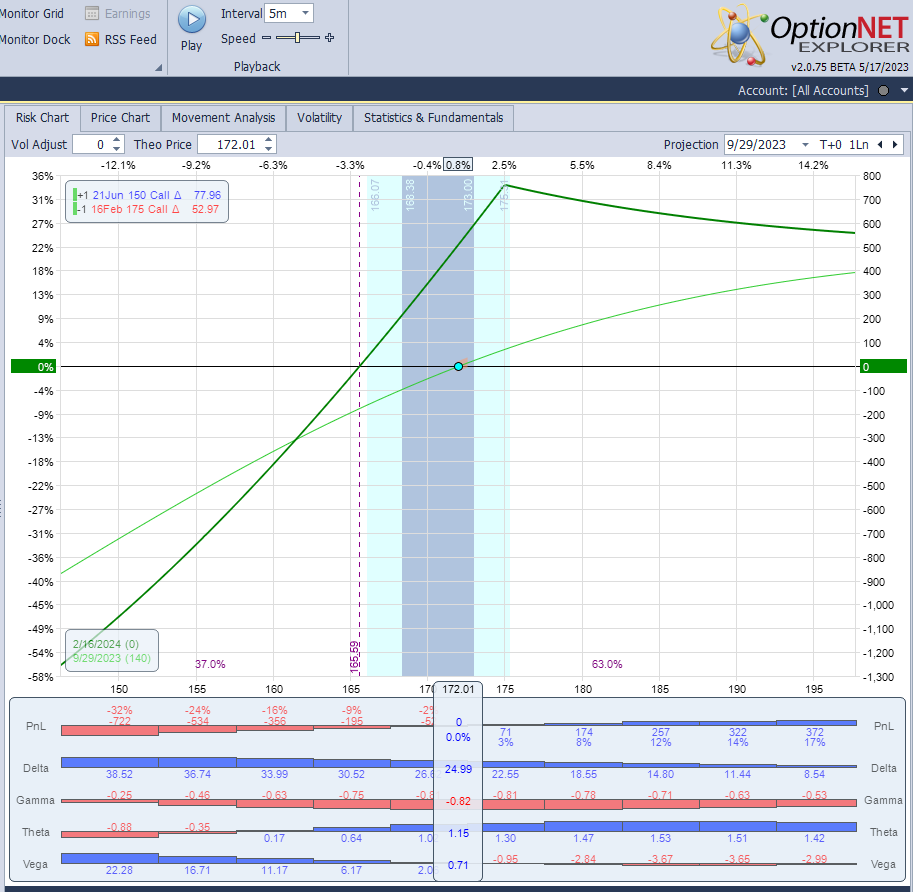Decrease playback speed with minus icon

[266, 38]
